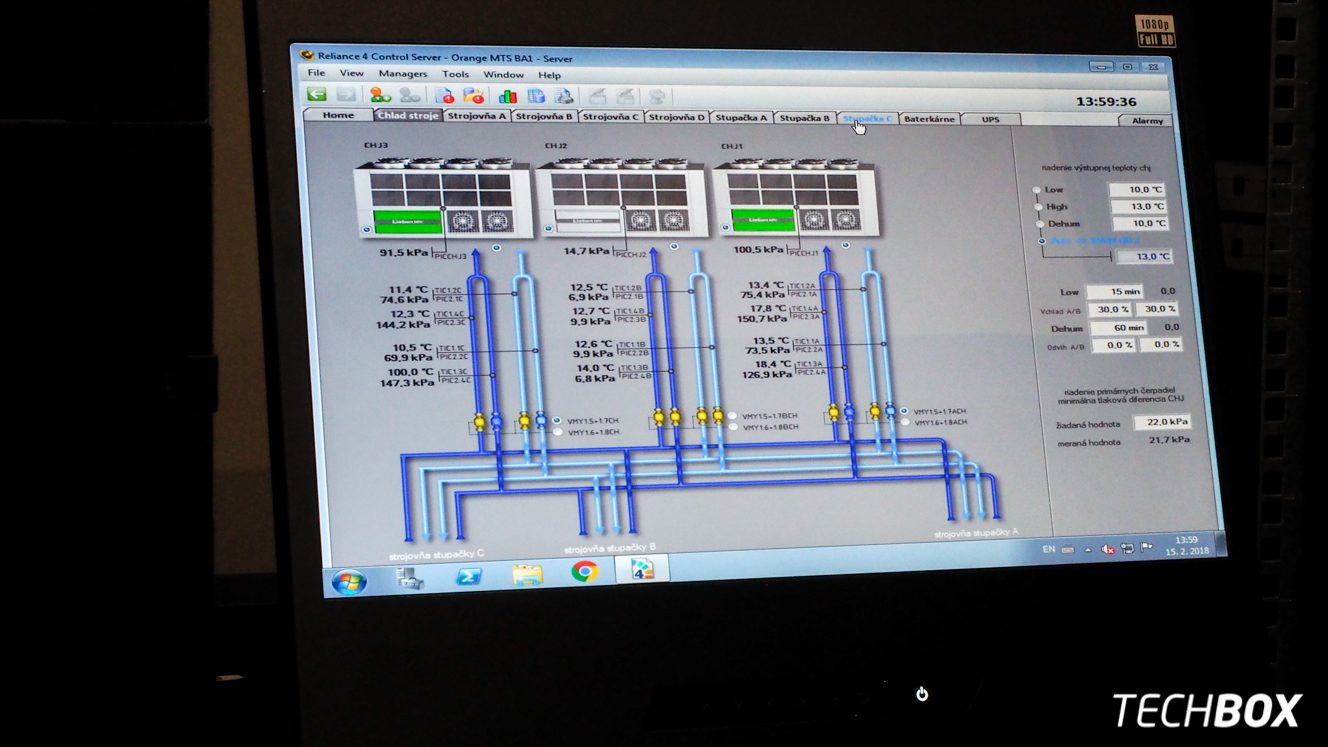Open the Tools menu
The image size is (1328, 747).
[x=455, y=74]
